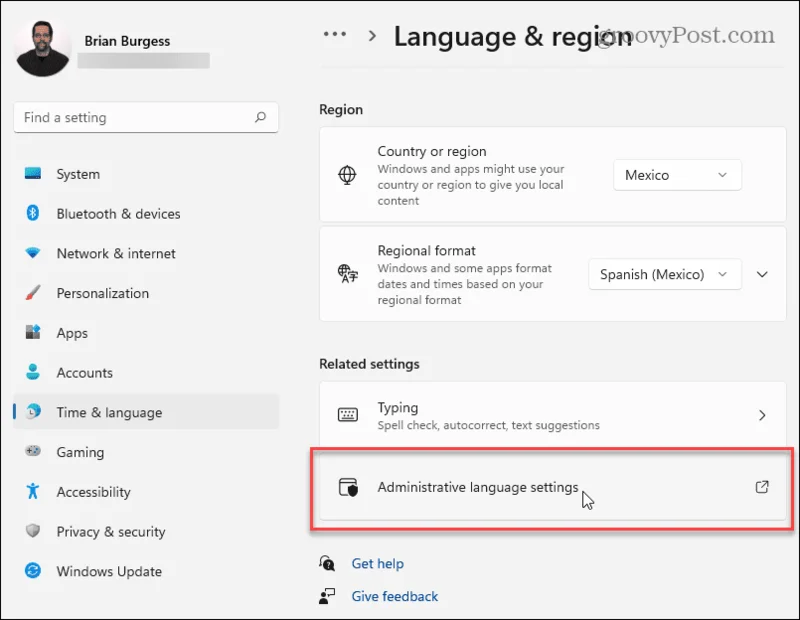Click the Privacy & security shield icon
800x620 pixels.
click(x=33, y=531)
